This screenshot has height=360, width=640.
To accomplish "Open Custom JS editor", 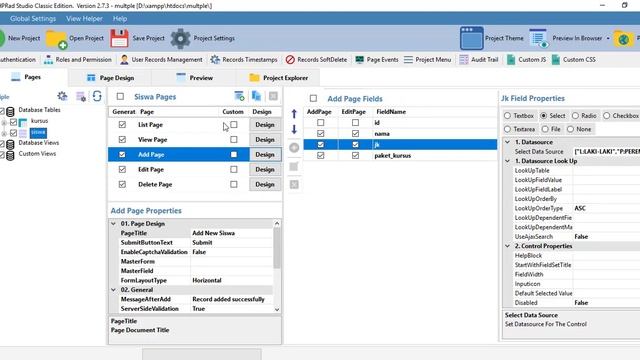I will [x=526, y=60].
